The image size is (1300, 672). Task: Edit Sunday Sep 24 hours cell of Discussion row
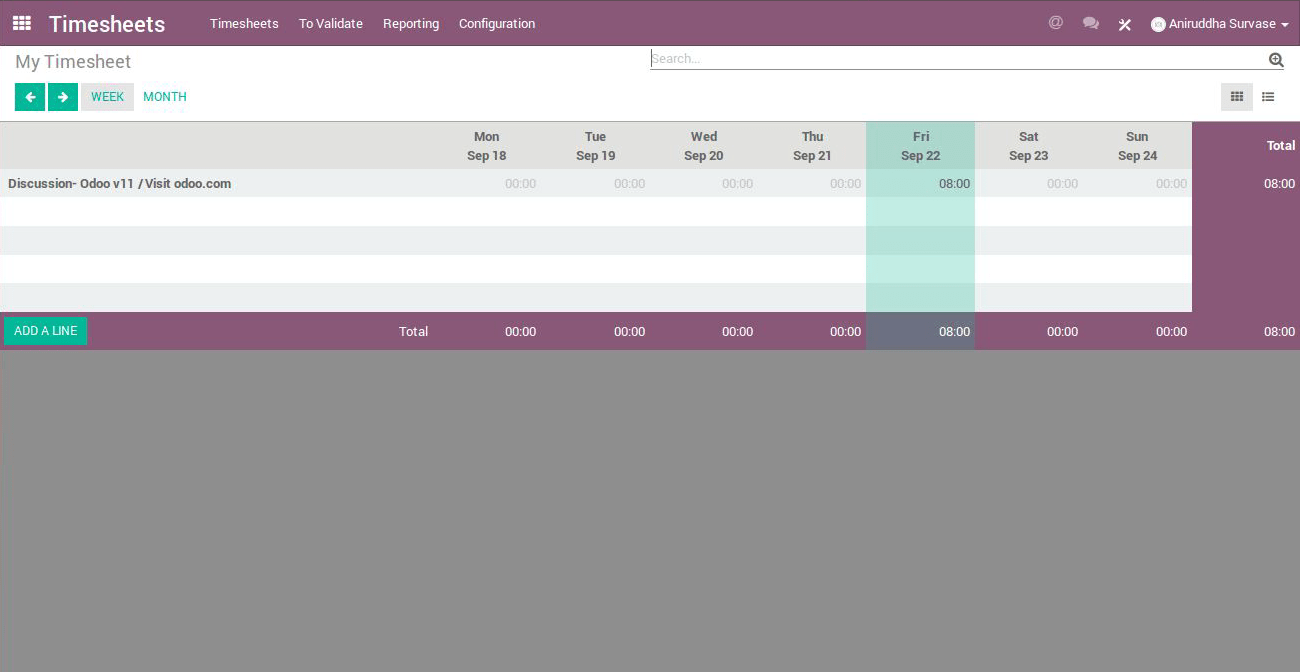(1138, 184)
